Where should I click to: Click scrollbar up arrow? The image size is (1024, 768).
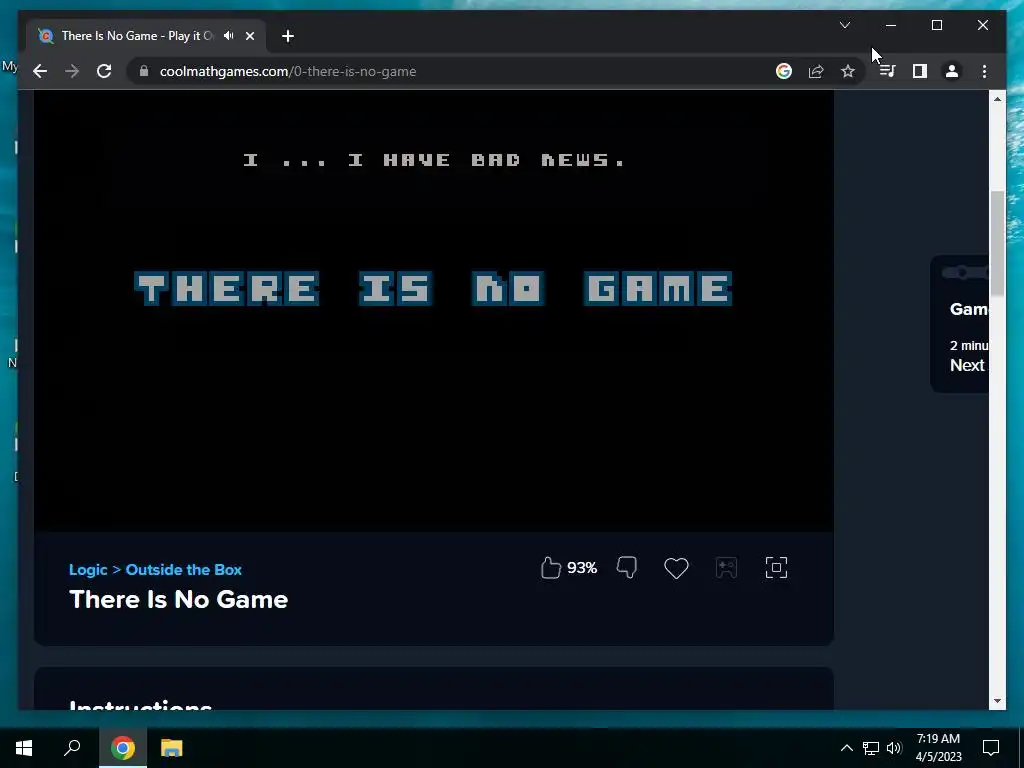[x=997, y=99]
